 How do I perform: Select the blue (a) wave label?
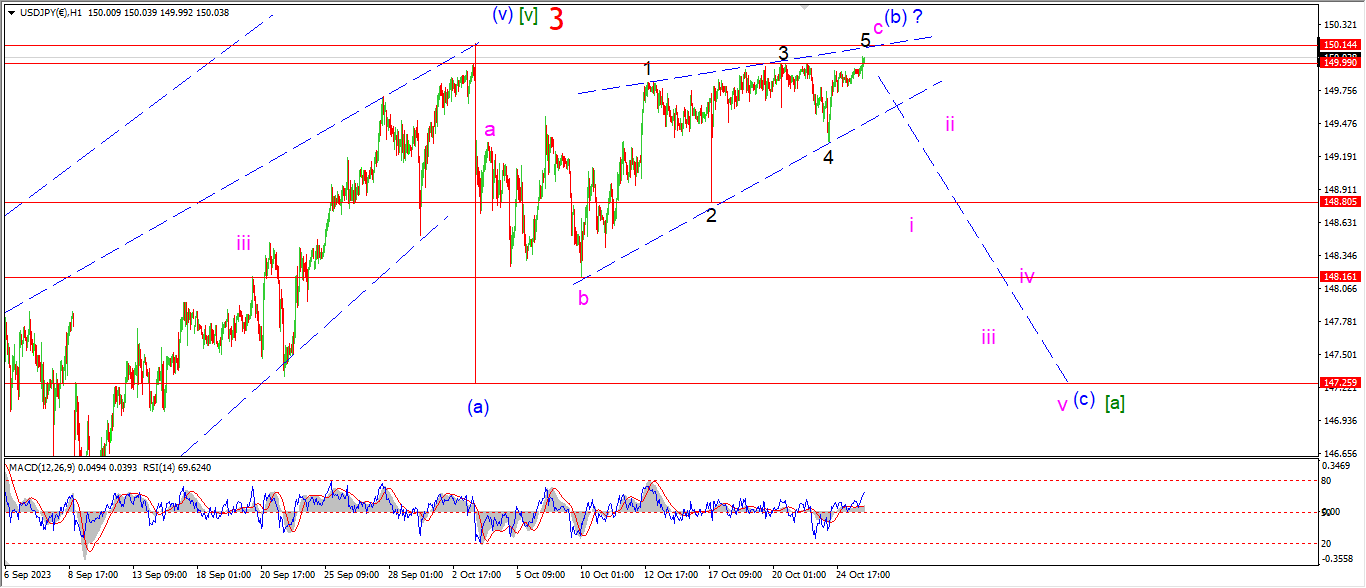pyautogui.click(x=478, y=406)
